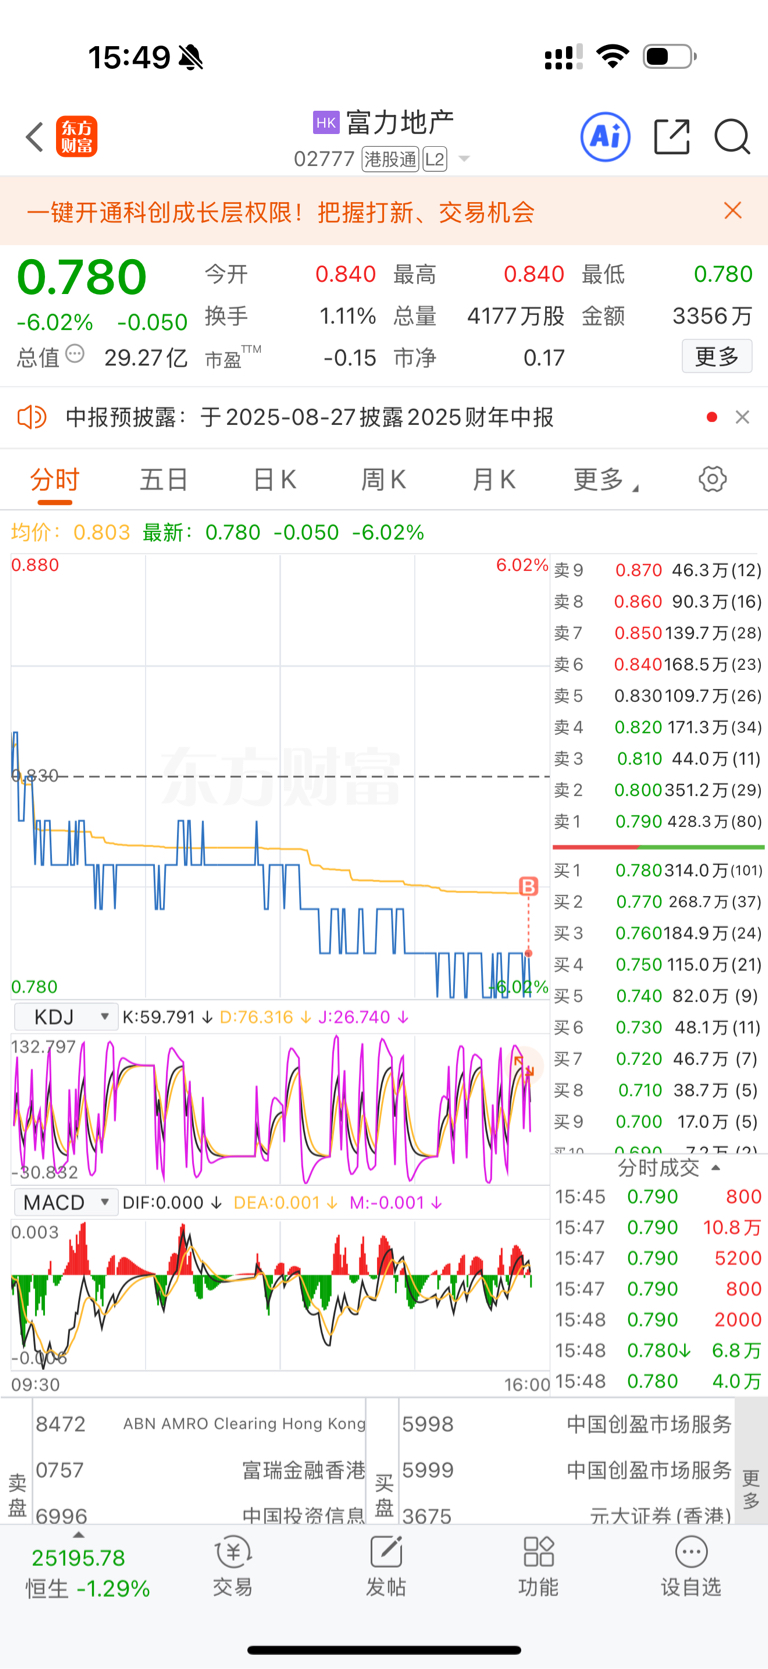Tap the MACD histogram chart area
768x1669 pixels.
coord(278,1295)
